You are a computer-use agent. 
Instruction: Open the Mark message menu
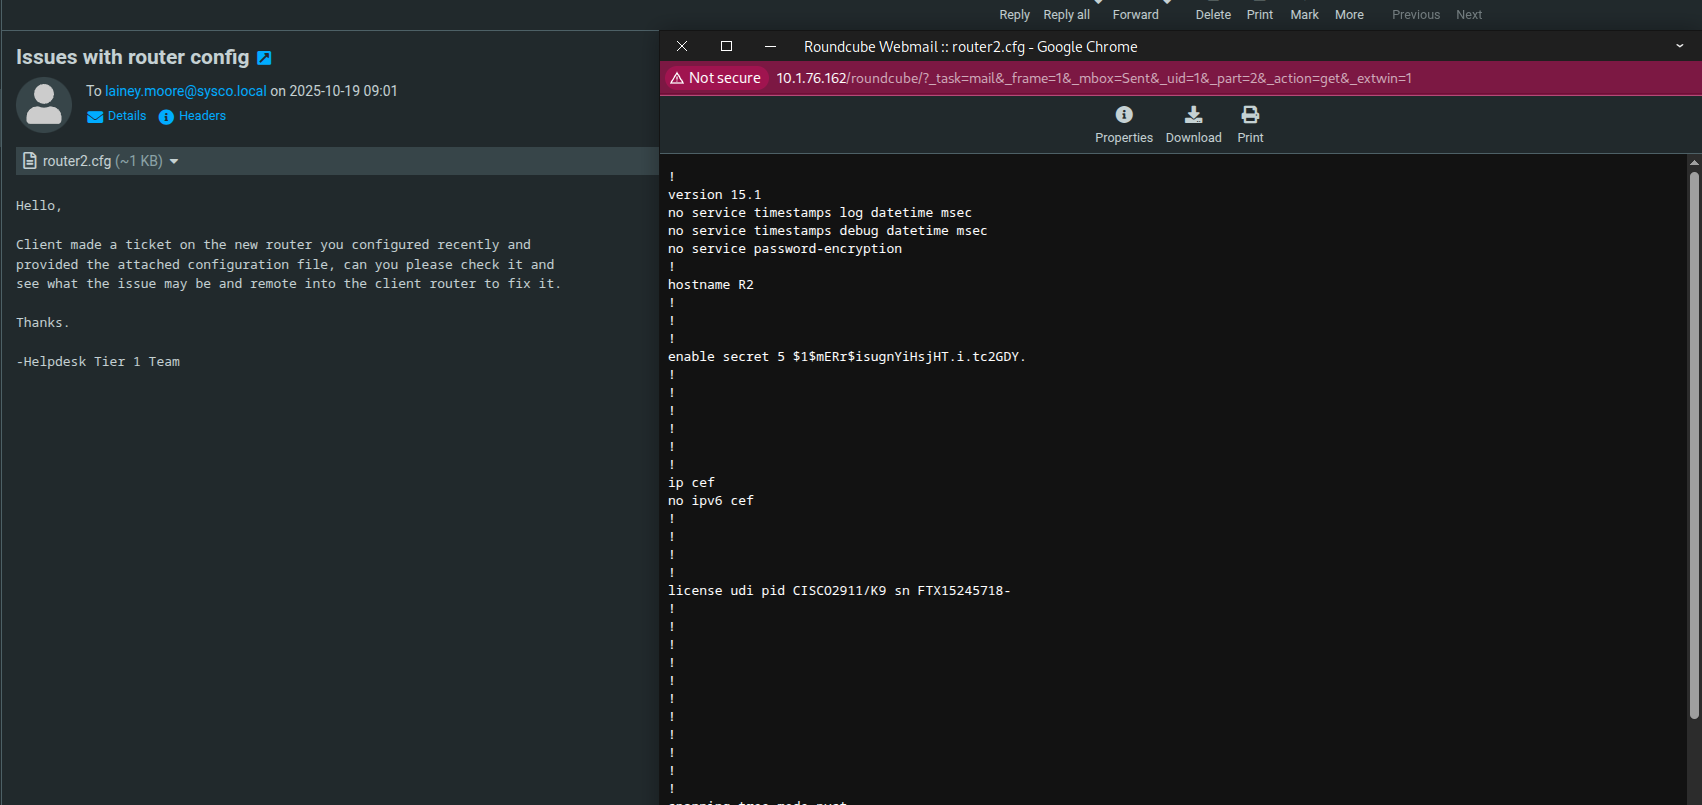coord(1304,14)
